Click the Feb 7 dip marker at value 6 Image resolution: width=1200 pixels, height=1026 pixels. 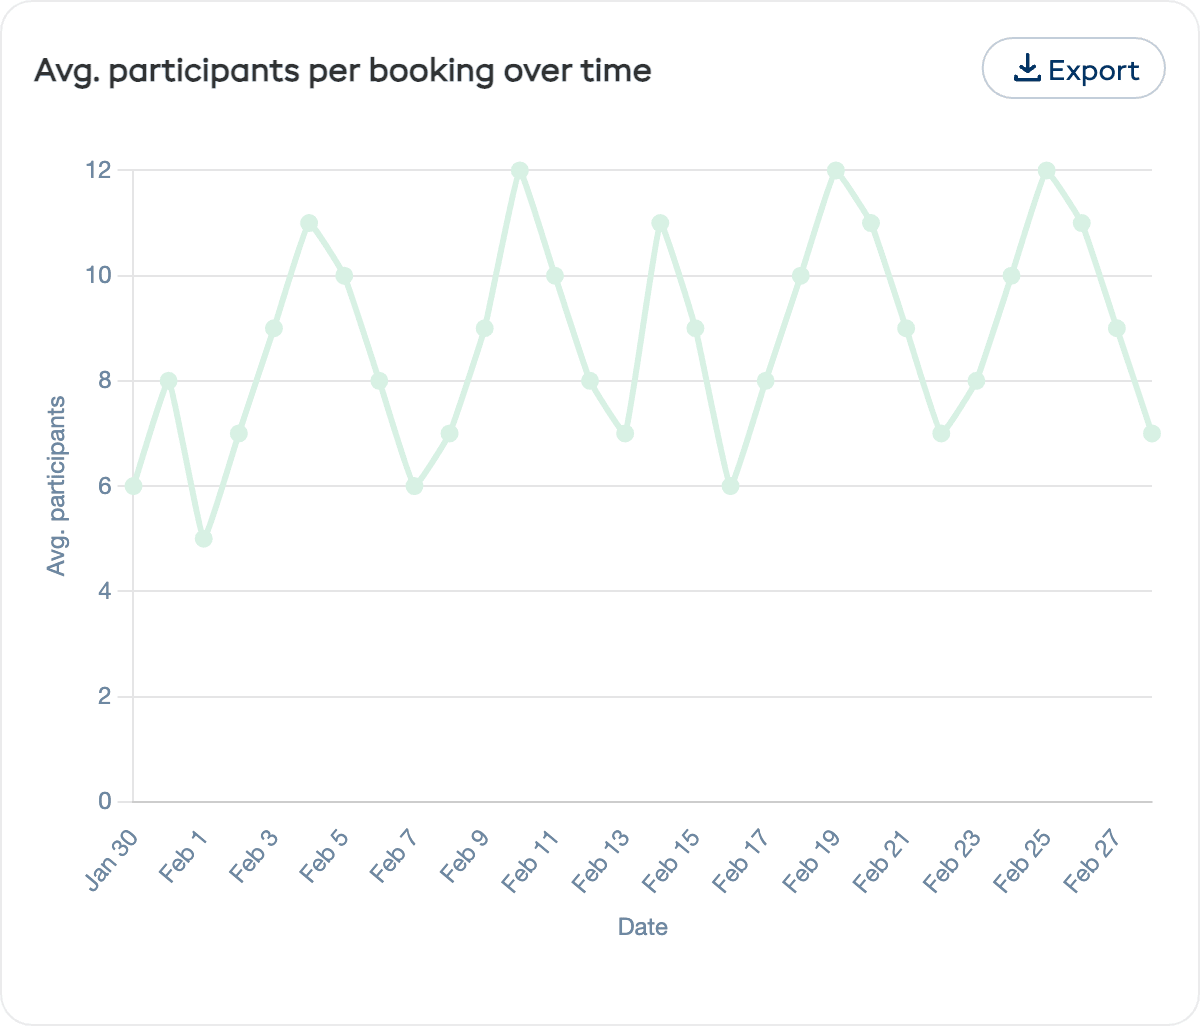point(415,485)
